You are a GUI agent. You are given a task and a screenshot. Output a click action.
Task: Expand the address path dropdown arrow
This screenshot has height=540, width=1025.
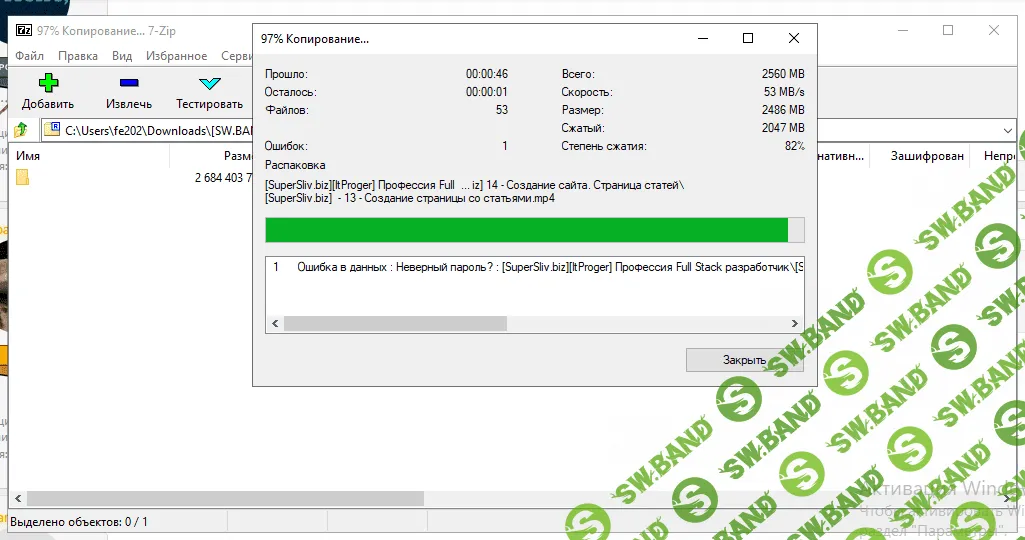[x=1007, y=130]
